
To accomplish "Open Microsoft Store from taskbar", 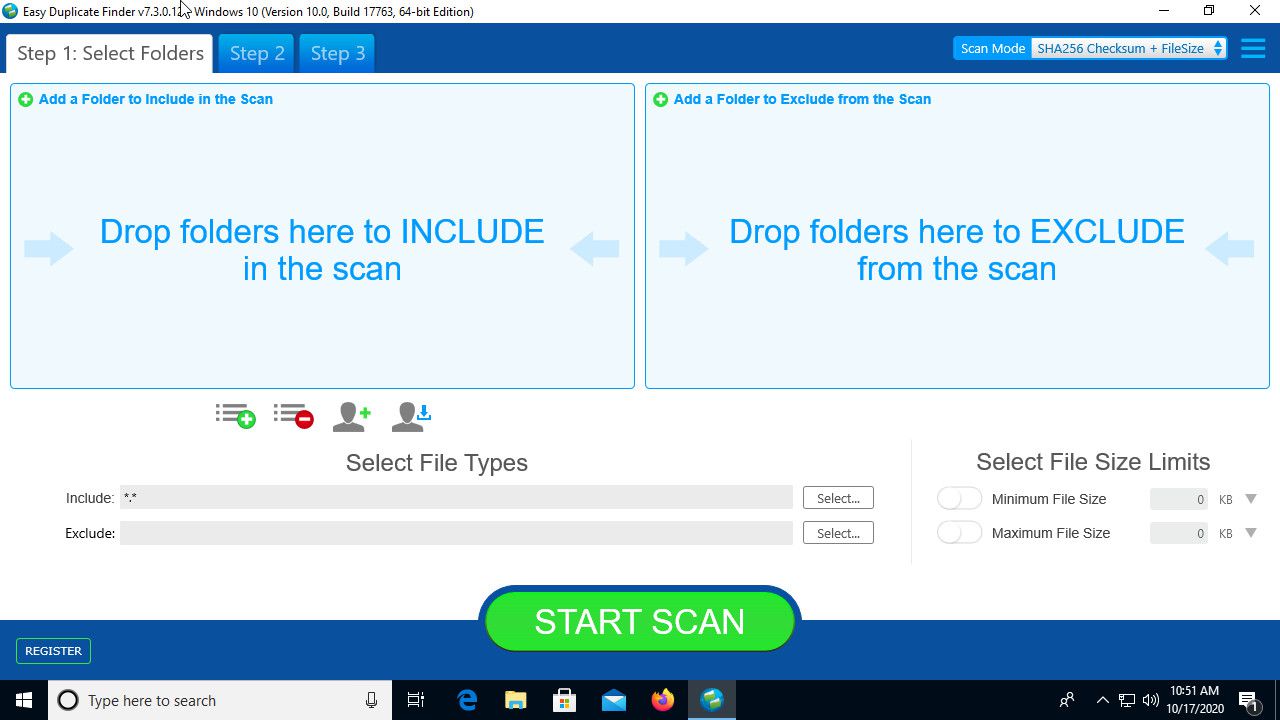I will (x=564, y=700).
